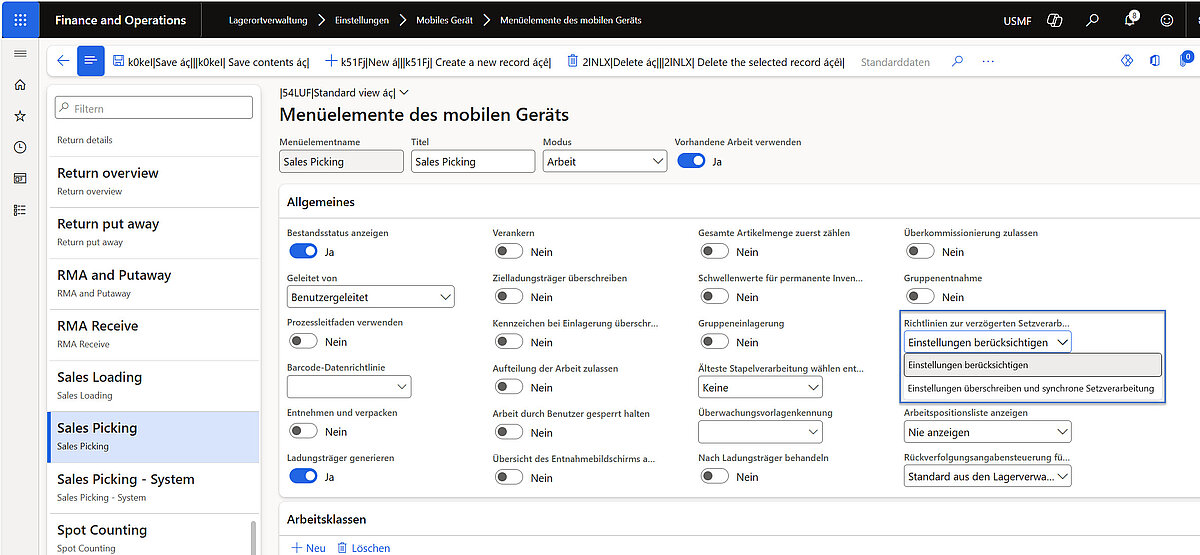Open Recent clock icon in sidebar
This screenshot has width=1200, height=555.
20,147
